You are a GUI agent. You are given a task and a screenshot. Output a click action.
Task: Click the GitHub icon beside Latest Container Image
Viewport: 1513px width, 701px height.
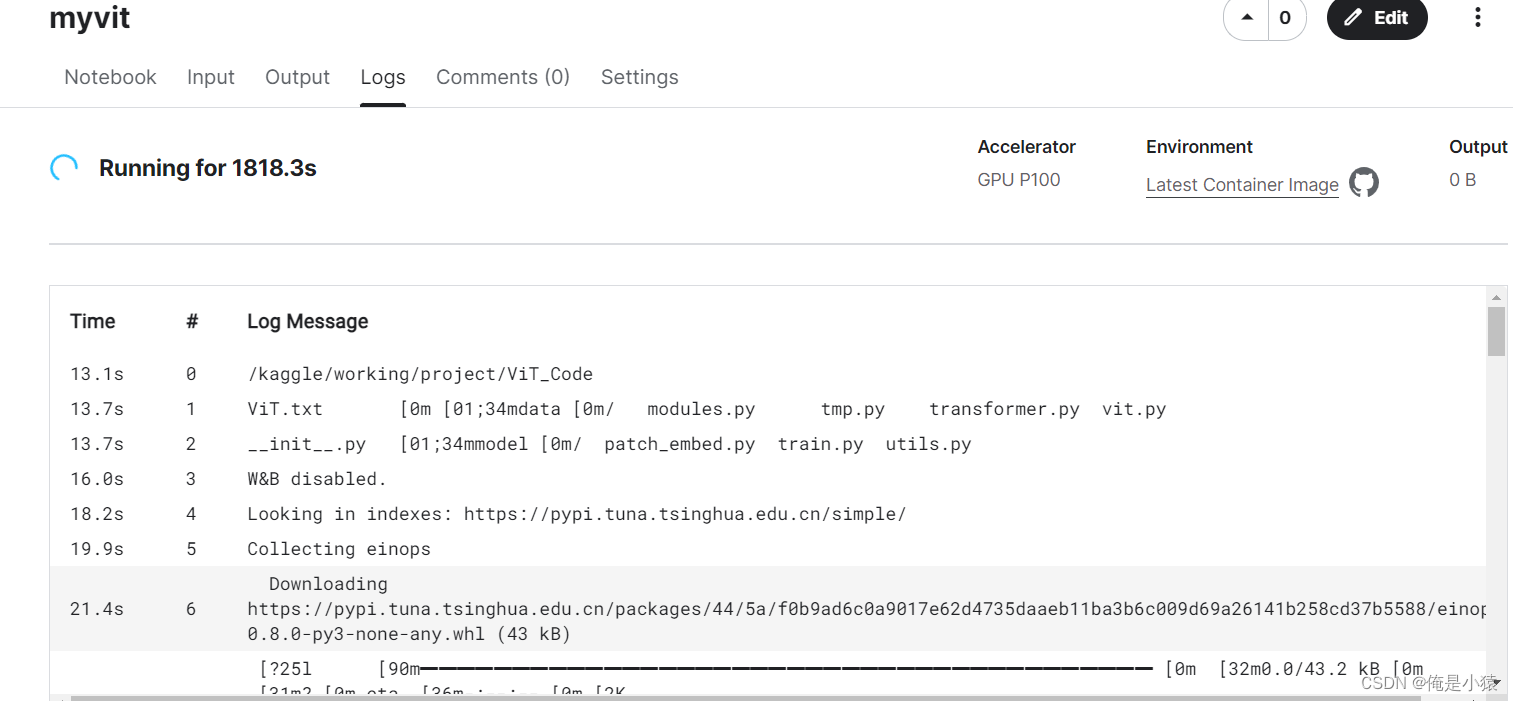coord(1364,183)
